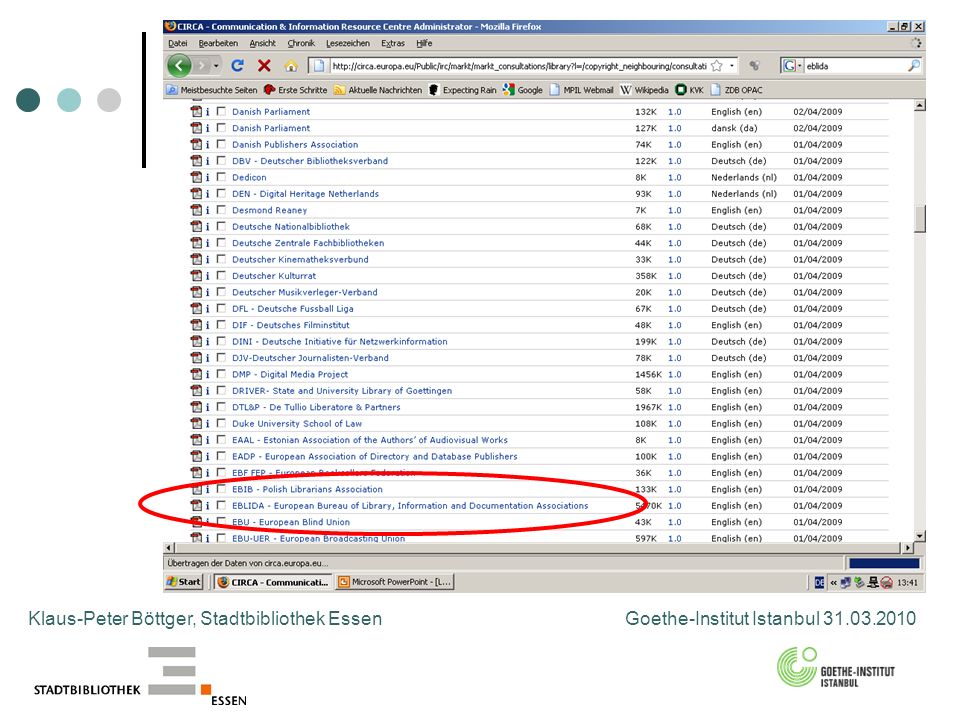Open the EBLIDA European Bureau of Library link

coord(410,506)
